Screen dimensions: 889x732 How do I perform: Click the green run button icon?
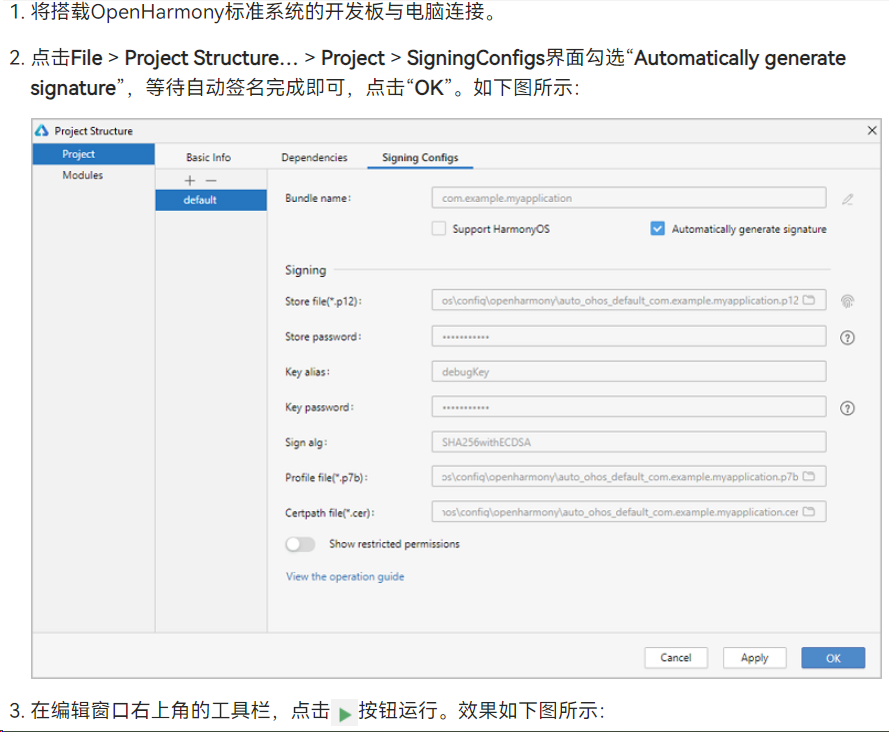pos(344,714)
